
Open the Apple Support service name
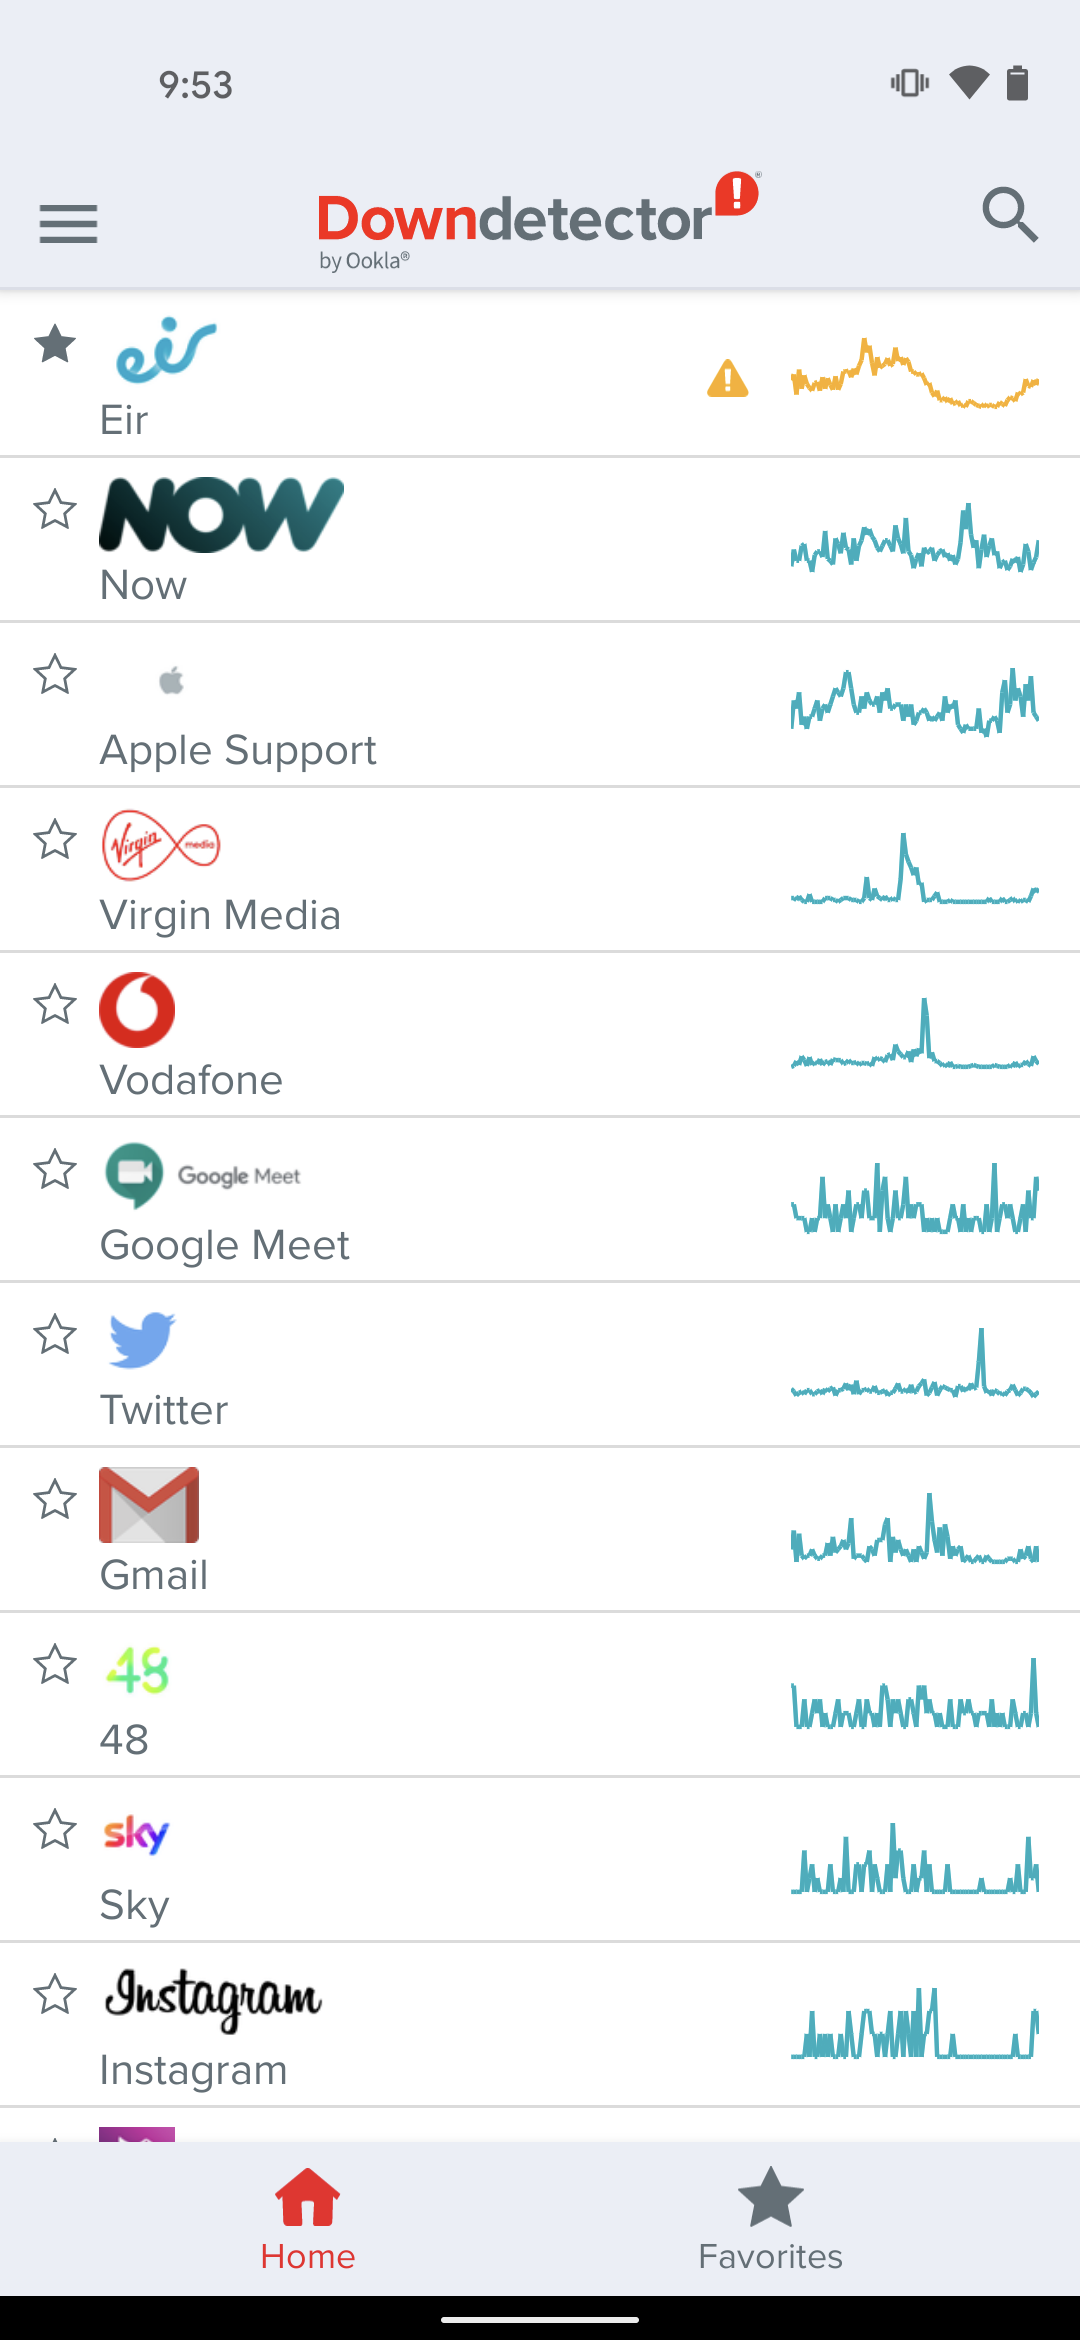[238, 750]
